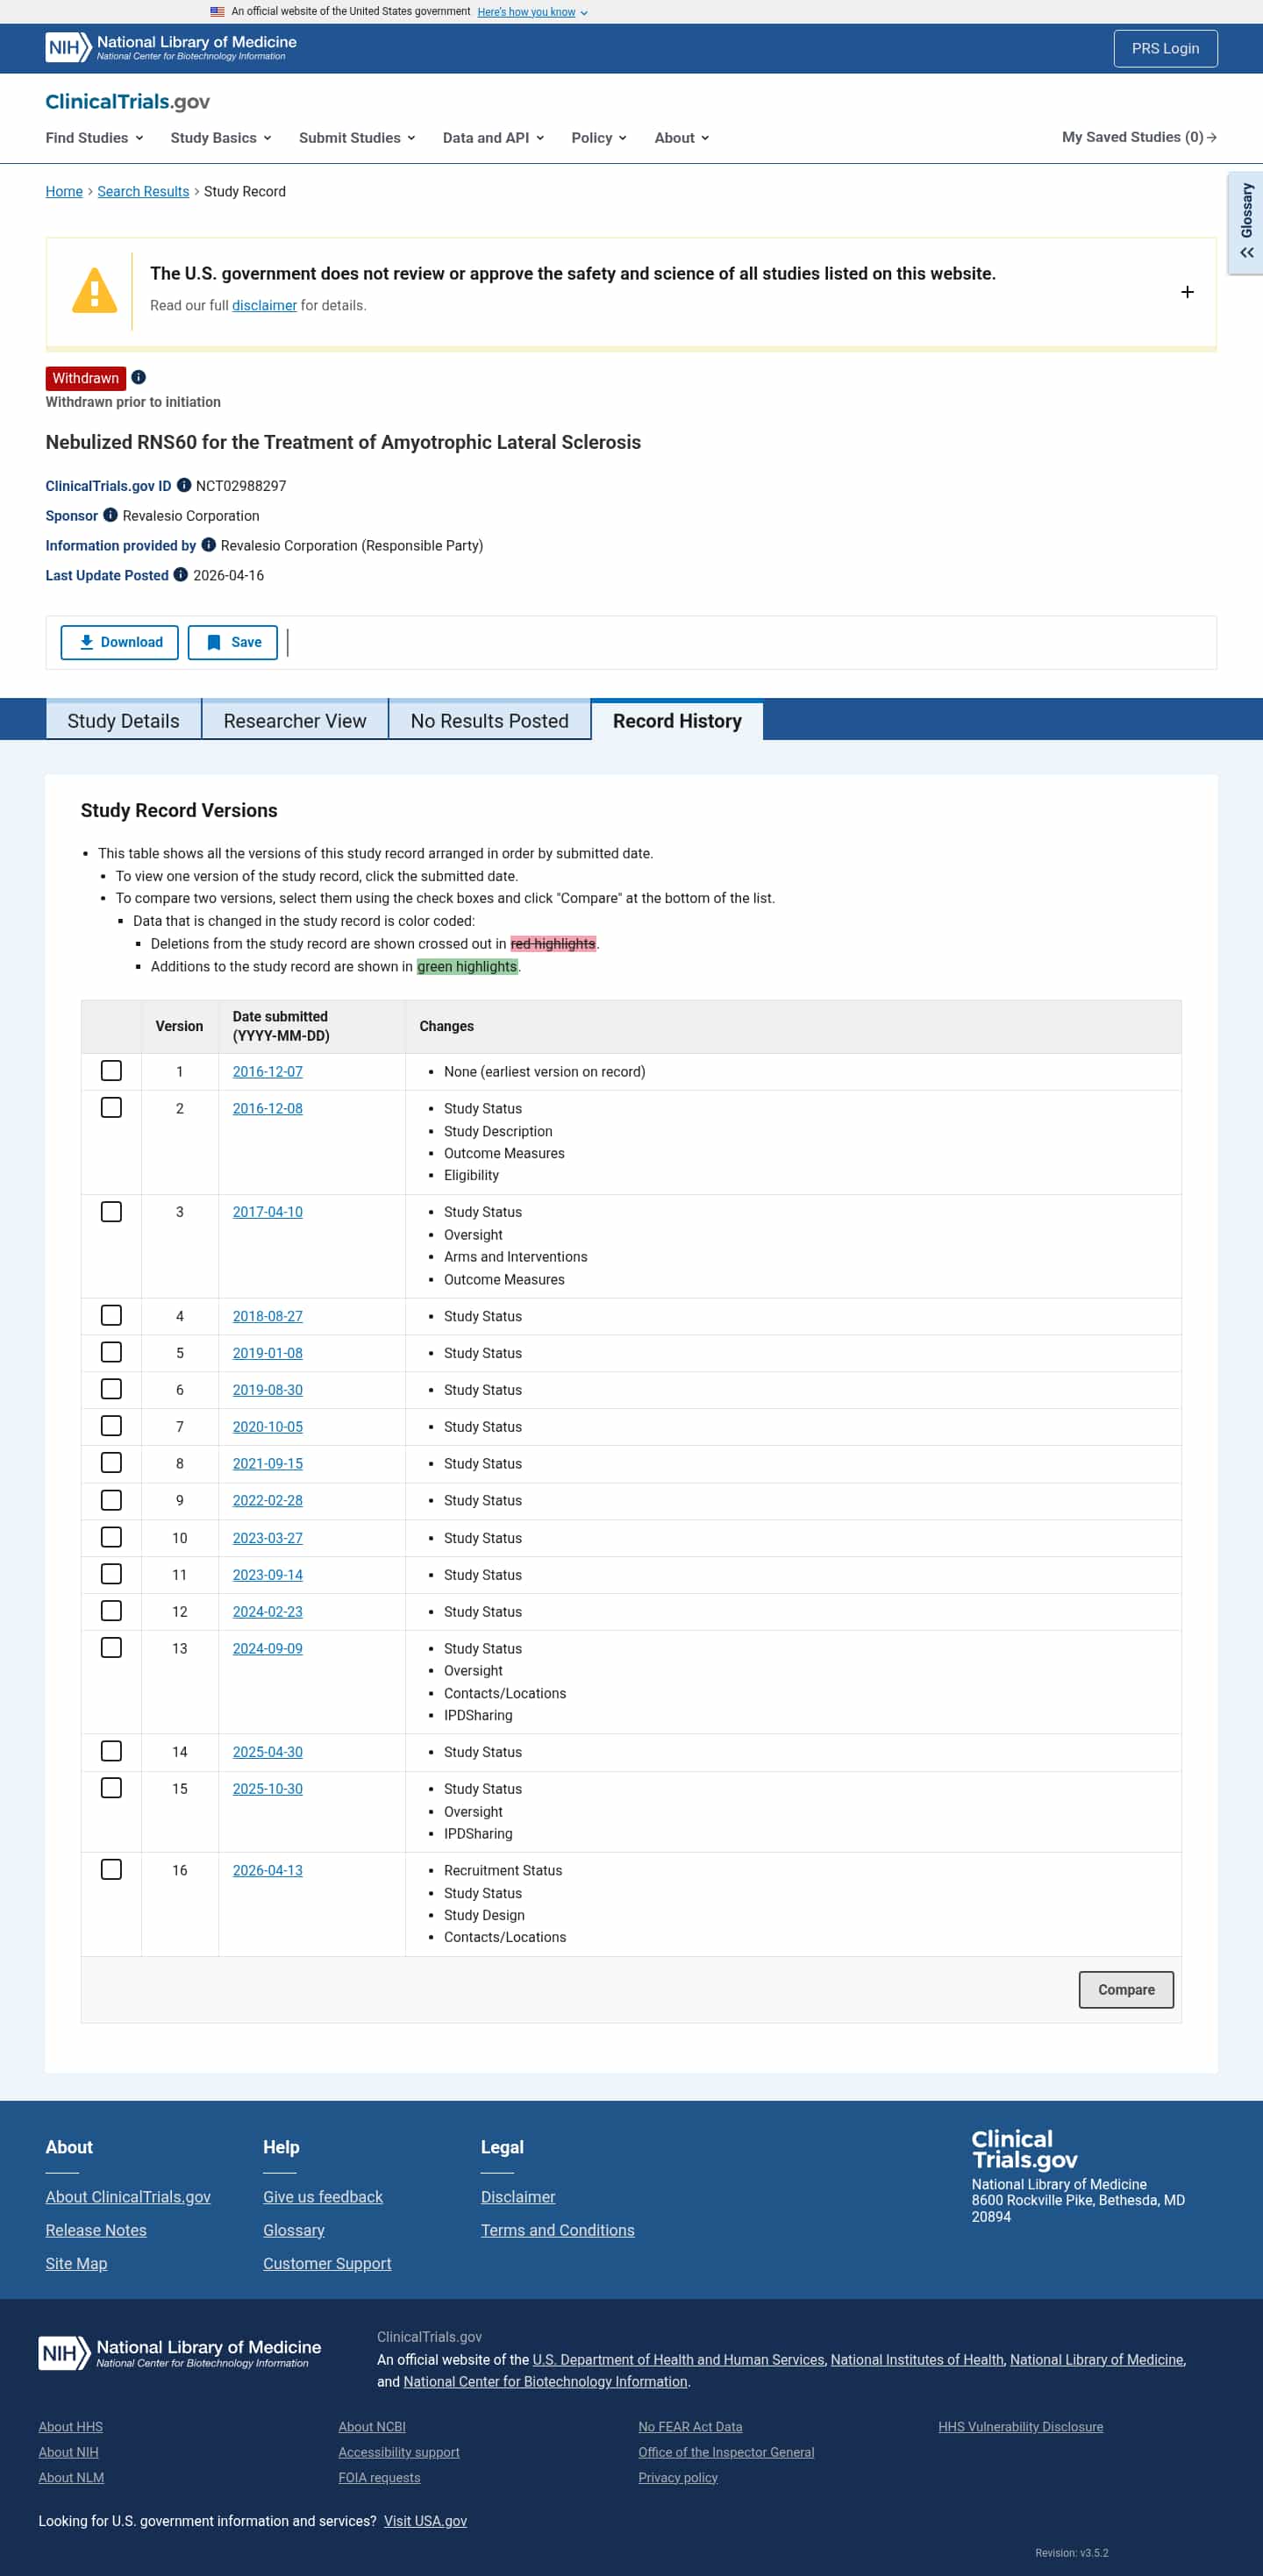Expand the Find Studies menu
The width and height of the screenshot is (1263, 2576).
94,138
